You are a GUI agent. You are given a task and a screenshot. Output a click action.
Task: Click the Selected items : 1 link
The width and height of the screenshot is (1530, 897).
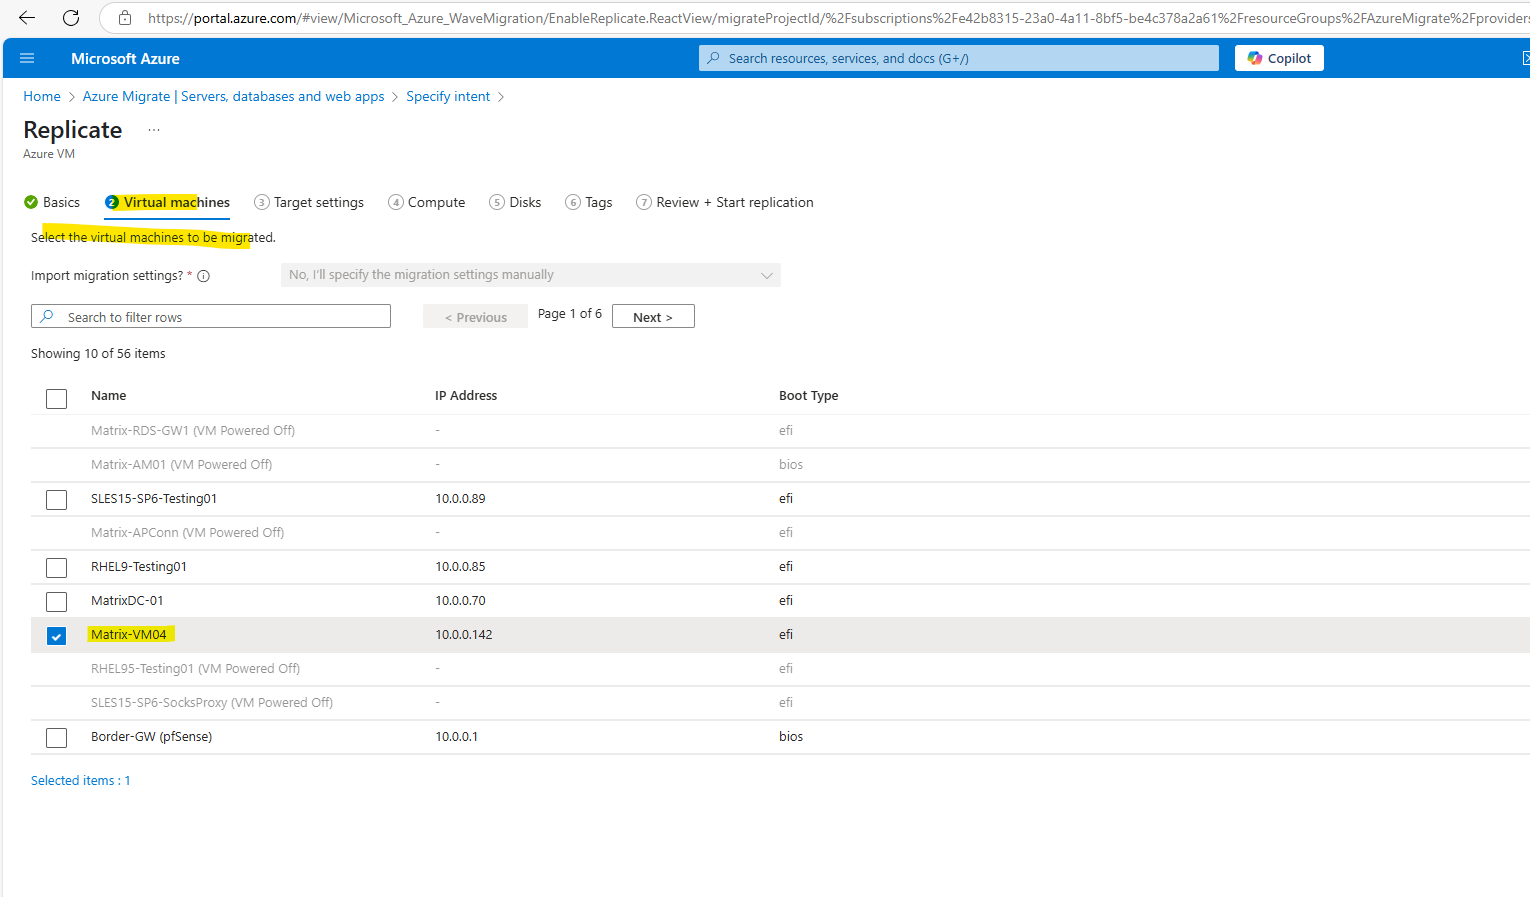click(81, 780)
